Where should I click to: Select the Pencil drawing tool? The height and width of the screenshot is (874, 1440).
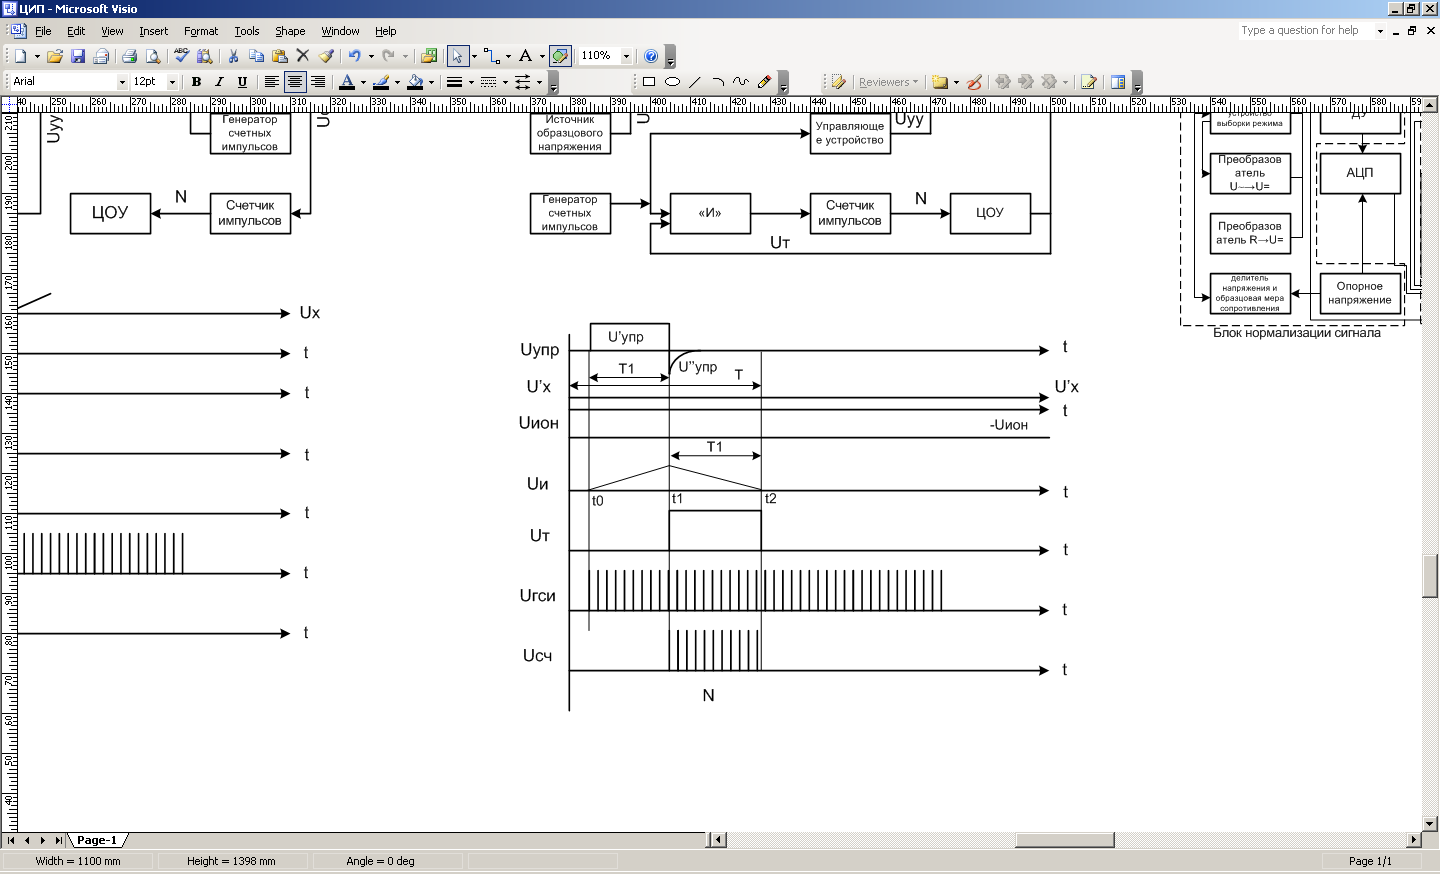click(x=765, y=82)
